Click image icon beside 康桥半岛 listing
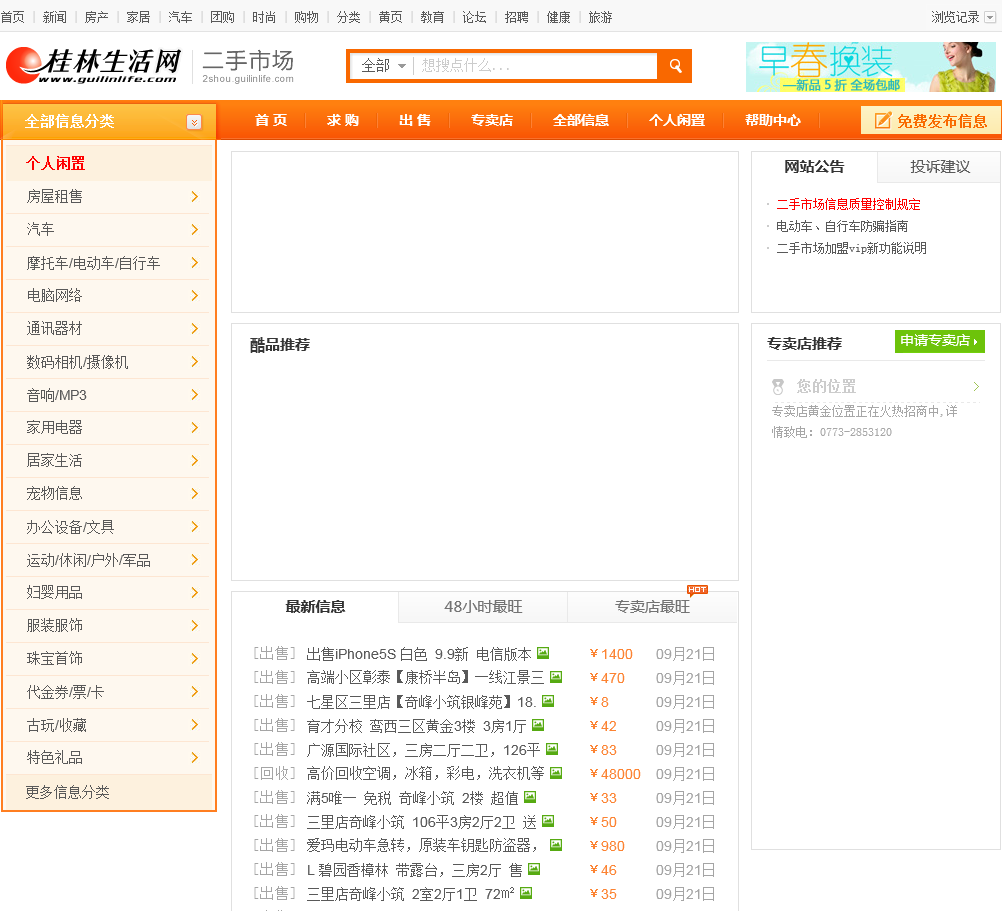This screenshot has height=911, width=1002. pos(556,677)
